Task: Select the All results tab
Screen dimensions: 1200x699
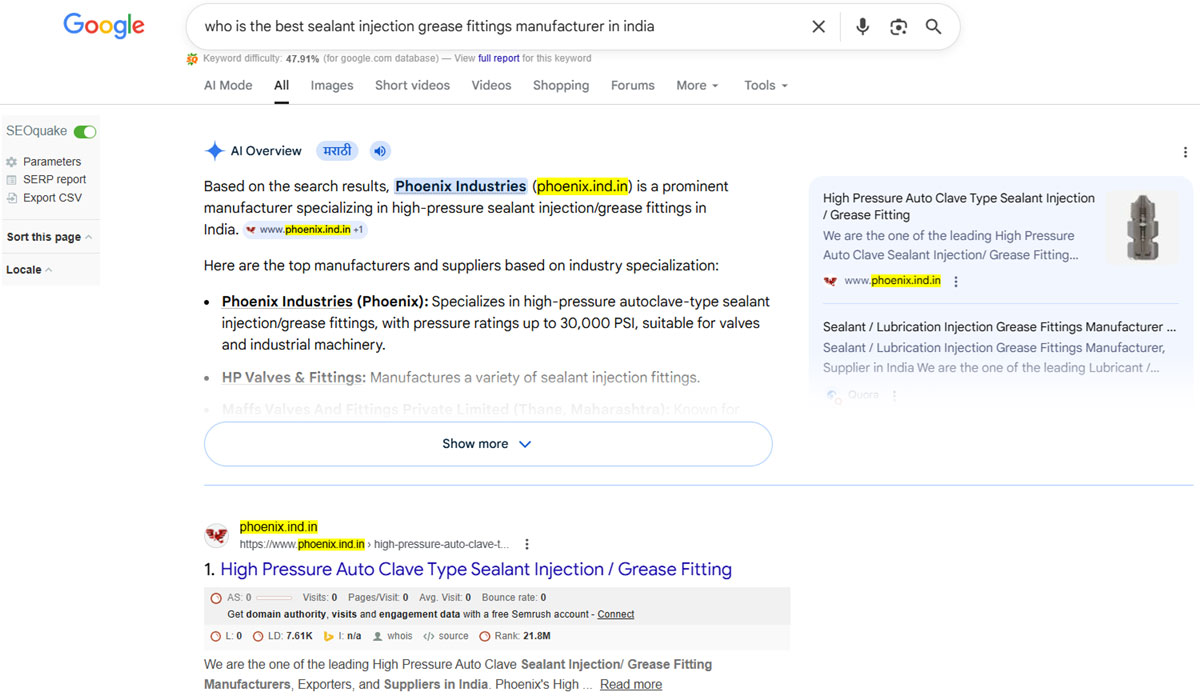Action: (282, 86)
